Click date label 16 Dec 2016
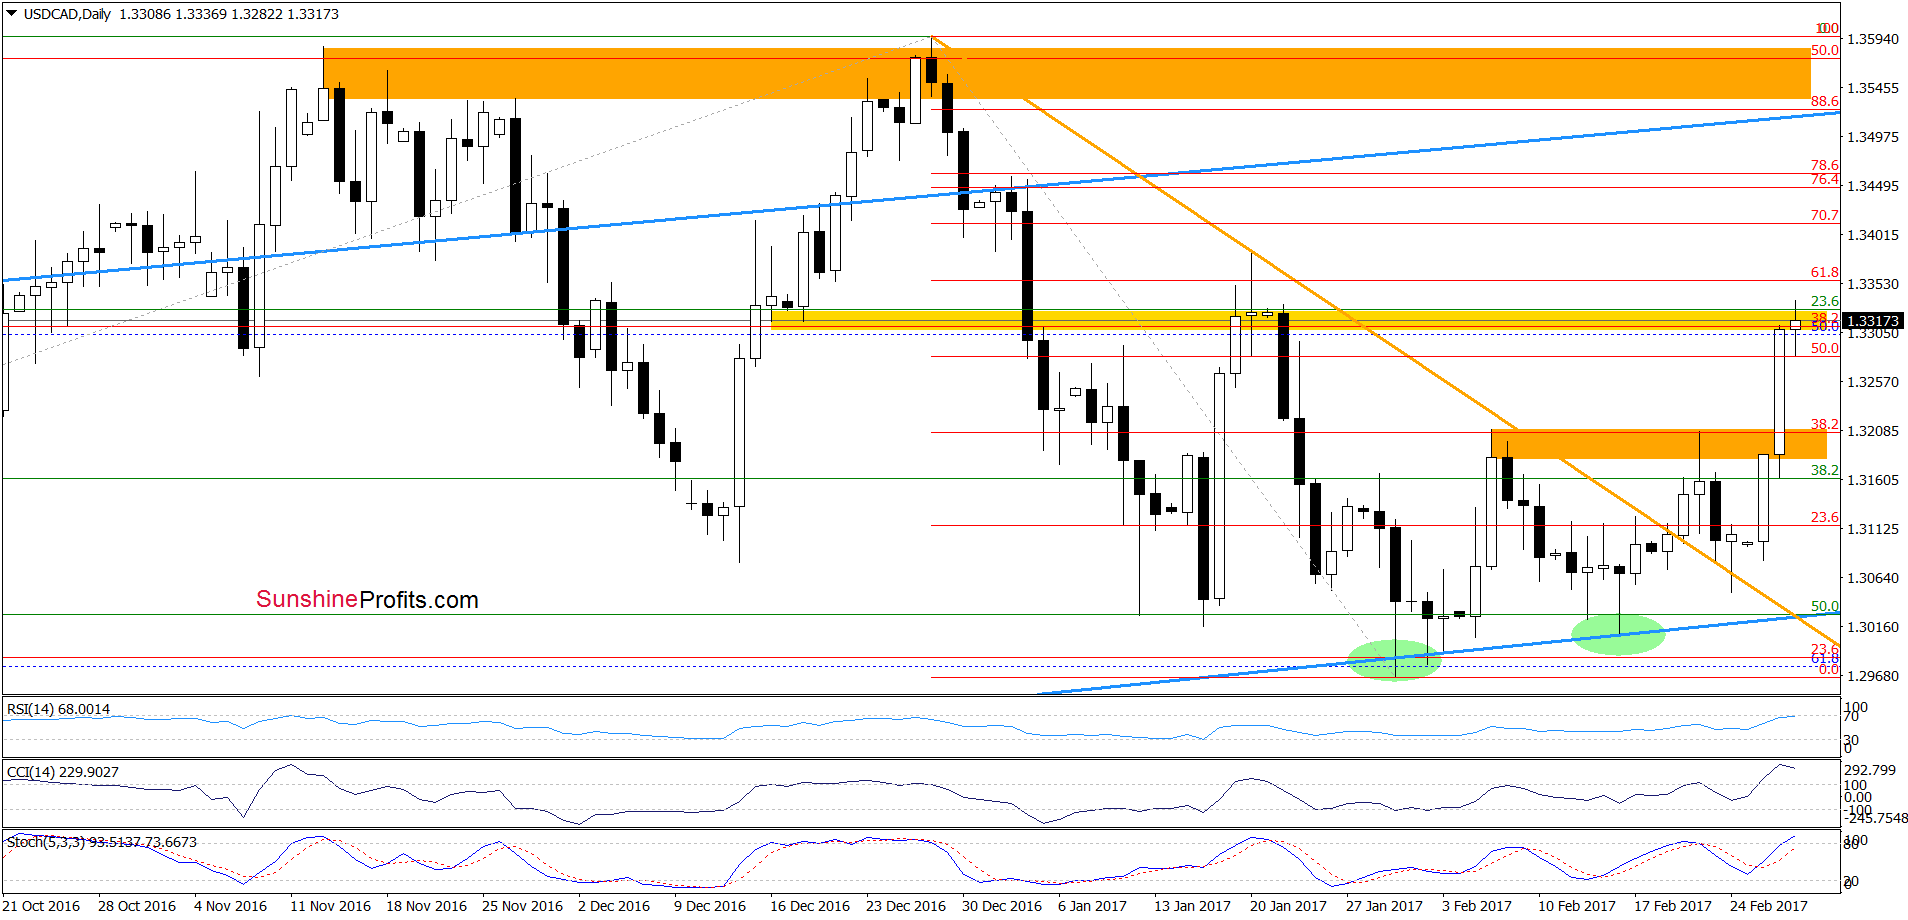Viewport: 1908px width, 920px height. click(x=810, y=906)
